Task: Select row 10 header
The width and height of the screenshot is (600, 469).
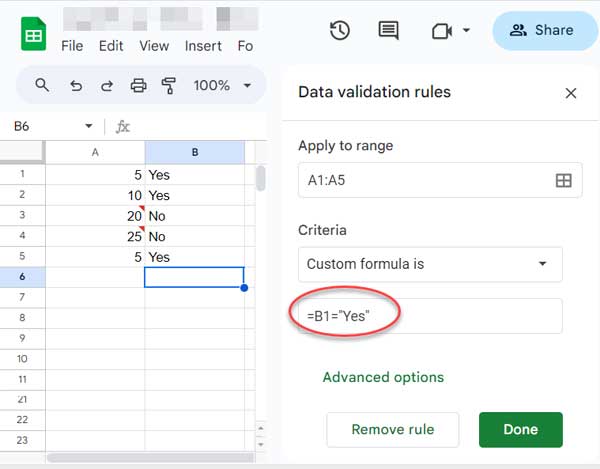Action: coord(22,359)
